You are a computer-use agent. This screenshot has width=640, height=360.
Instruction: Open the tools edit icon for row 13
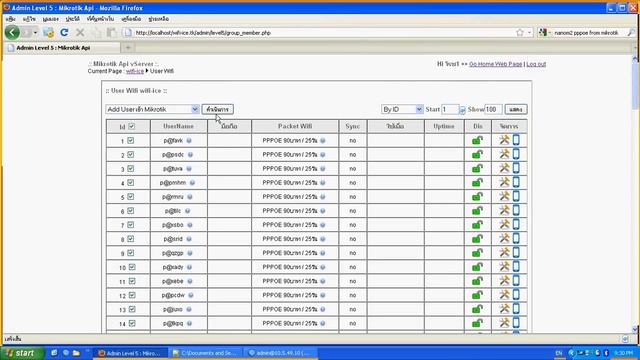(504, 309)
